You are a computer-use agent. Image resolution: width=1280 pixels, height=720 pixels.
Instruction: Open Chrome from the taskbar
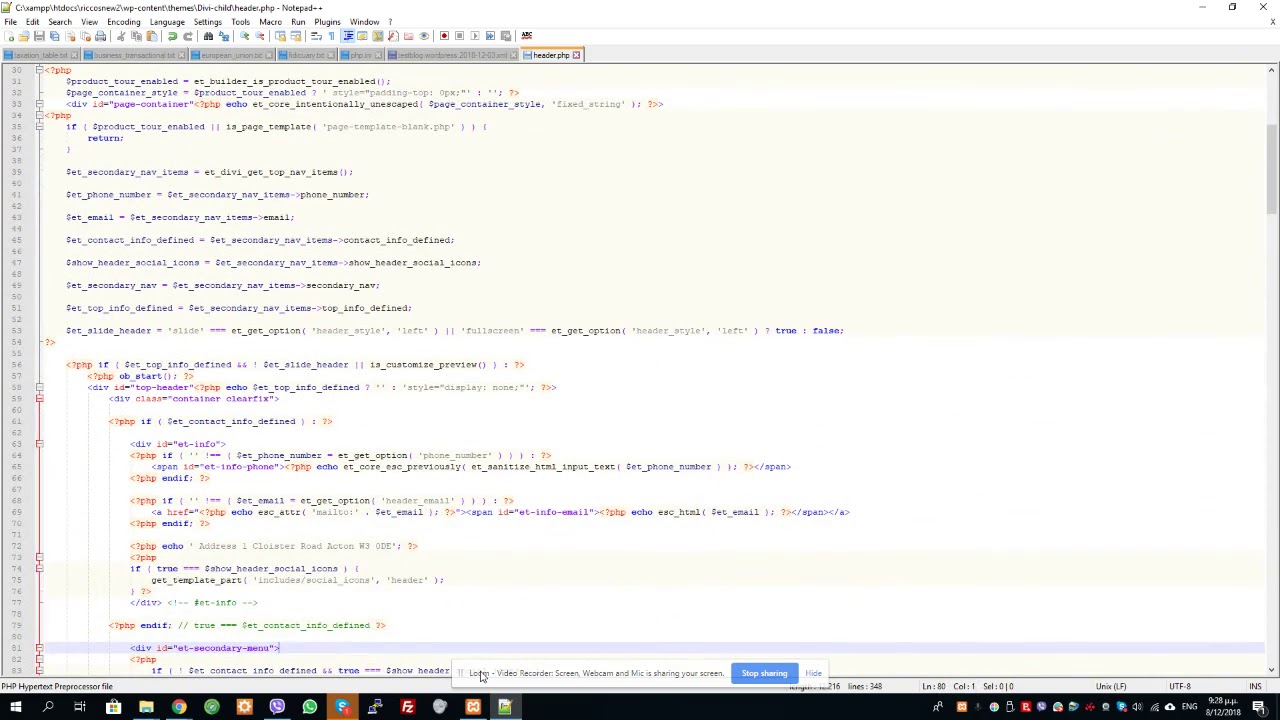(x=179, y=708)
